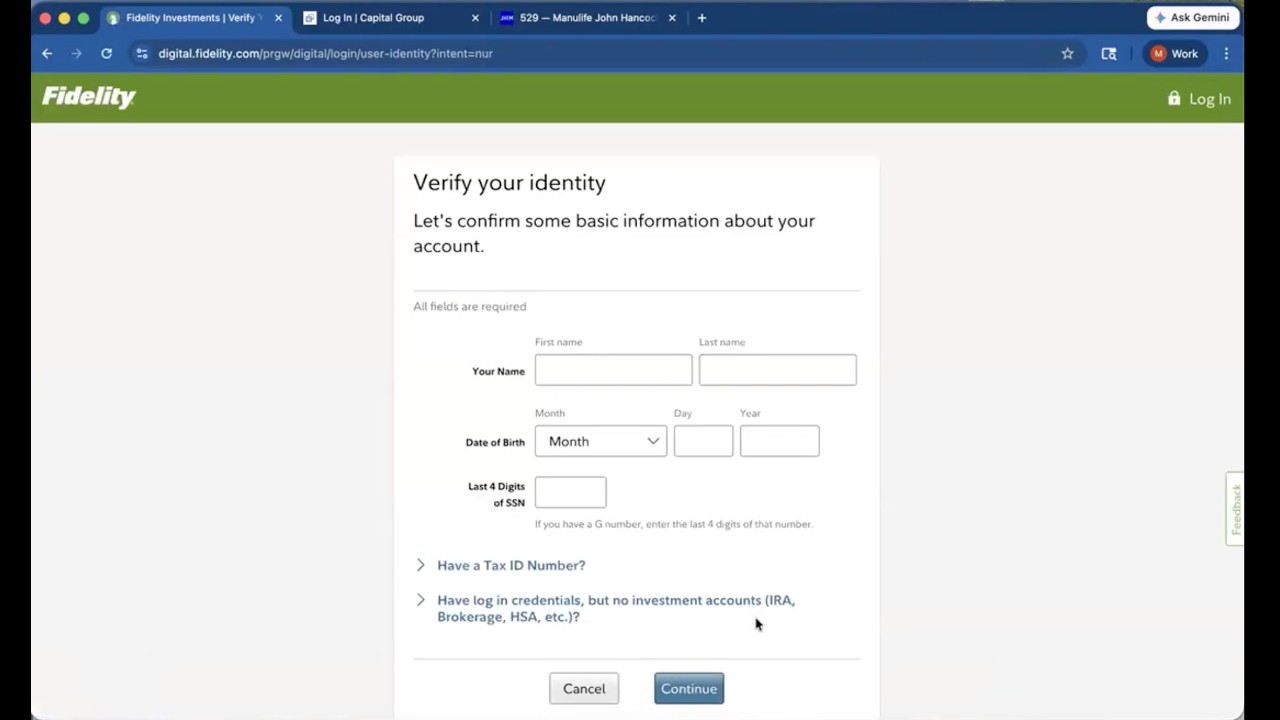Click the Log In link in header
This screenshot has width=1280, height=720.
(x=1210, y=99)
